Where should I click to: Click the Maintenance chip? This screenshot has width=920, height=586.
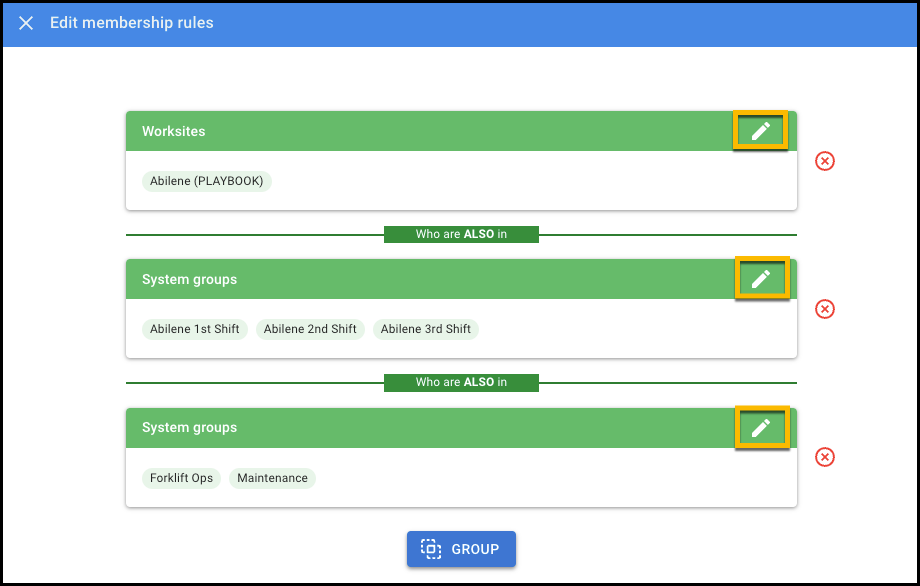[x=272, y=478]
